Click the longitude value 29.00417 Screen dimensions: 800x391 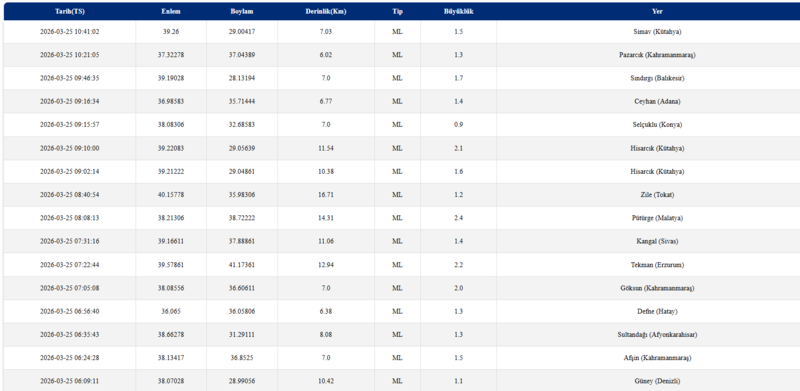pos(242,32)
